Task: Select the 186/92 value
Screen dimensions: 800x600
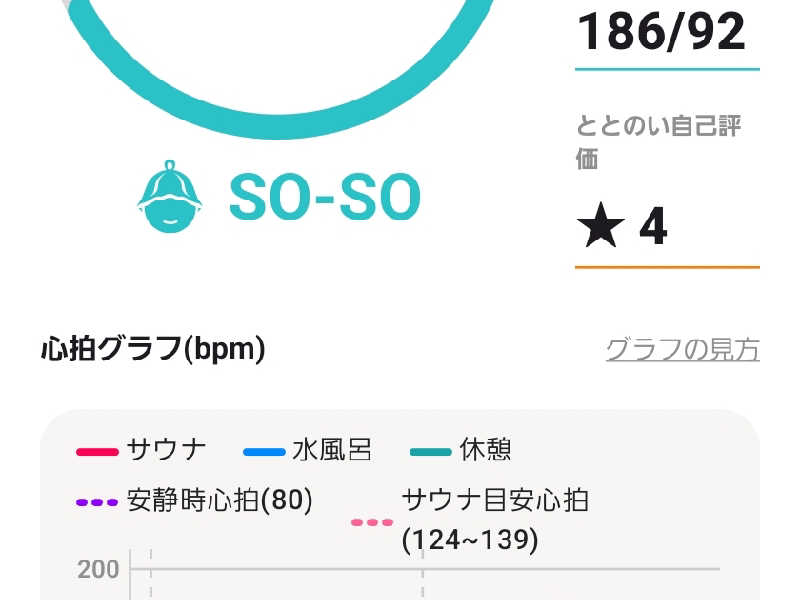Action: coord(661,31)
